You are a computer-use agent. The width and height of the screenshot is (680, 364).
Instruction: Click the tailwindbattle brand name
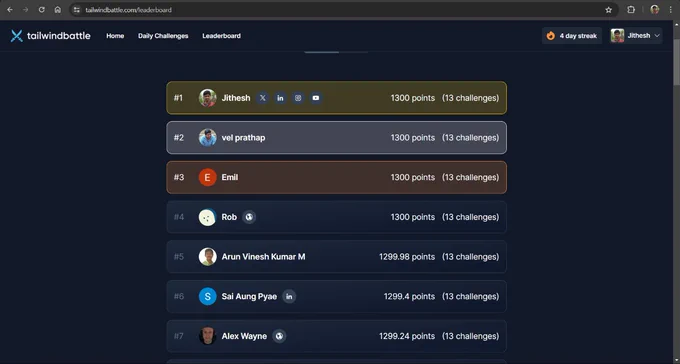click(x=59, y=36)
